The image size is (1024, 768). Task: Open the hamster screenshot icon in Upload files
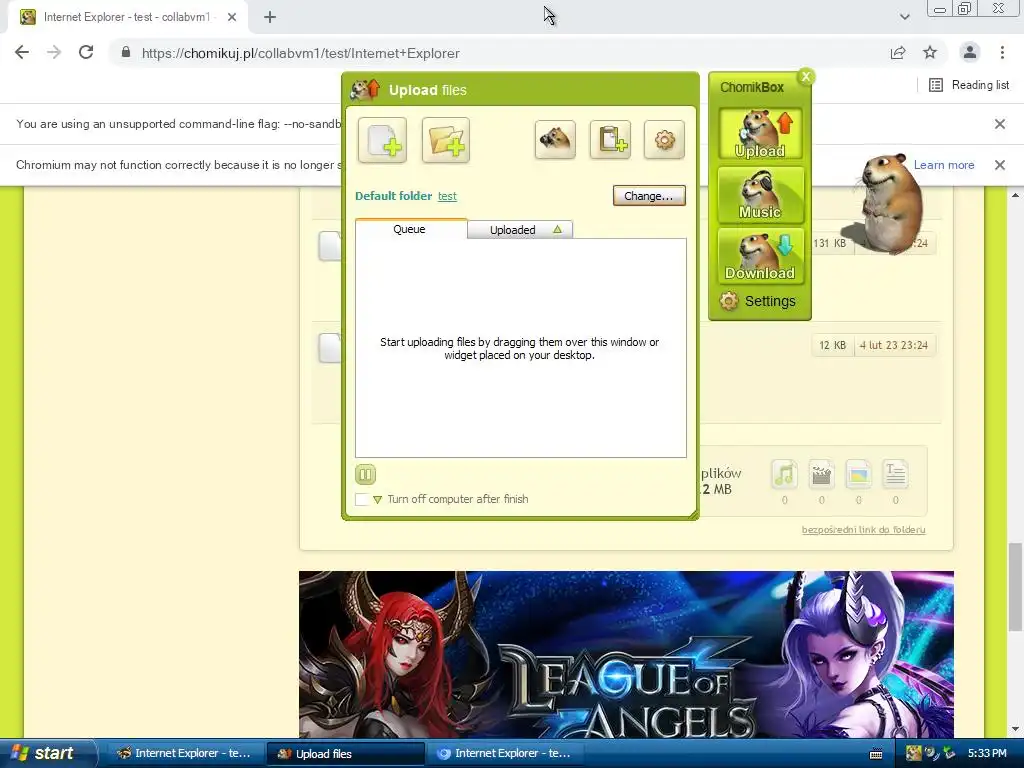(555, 139)
